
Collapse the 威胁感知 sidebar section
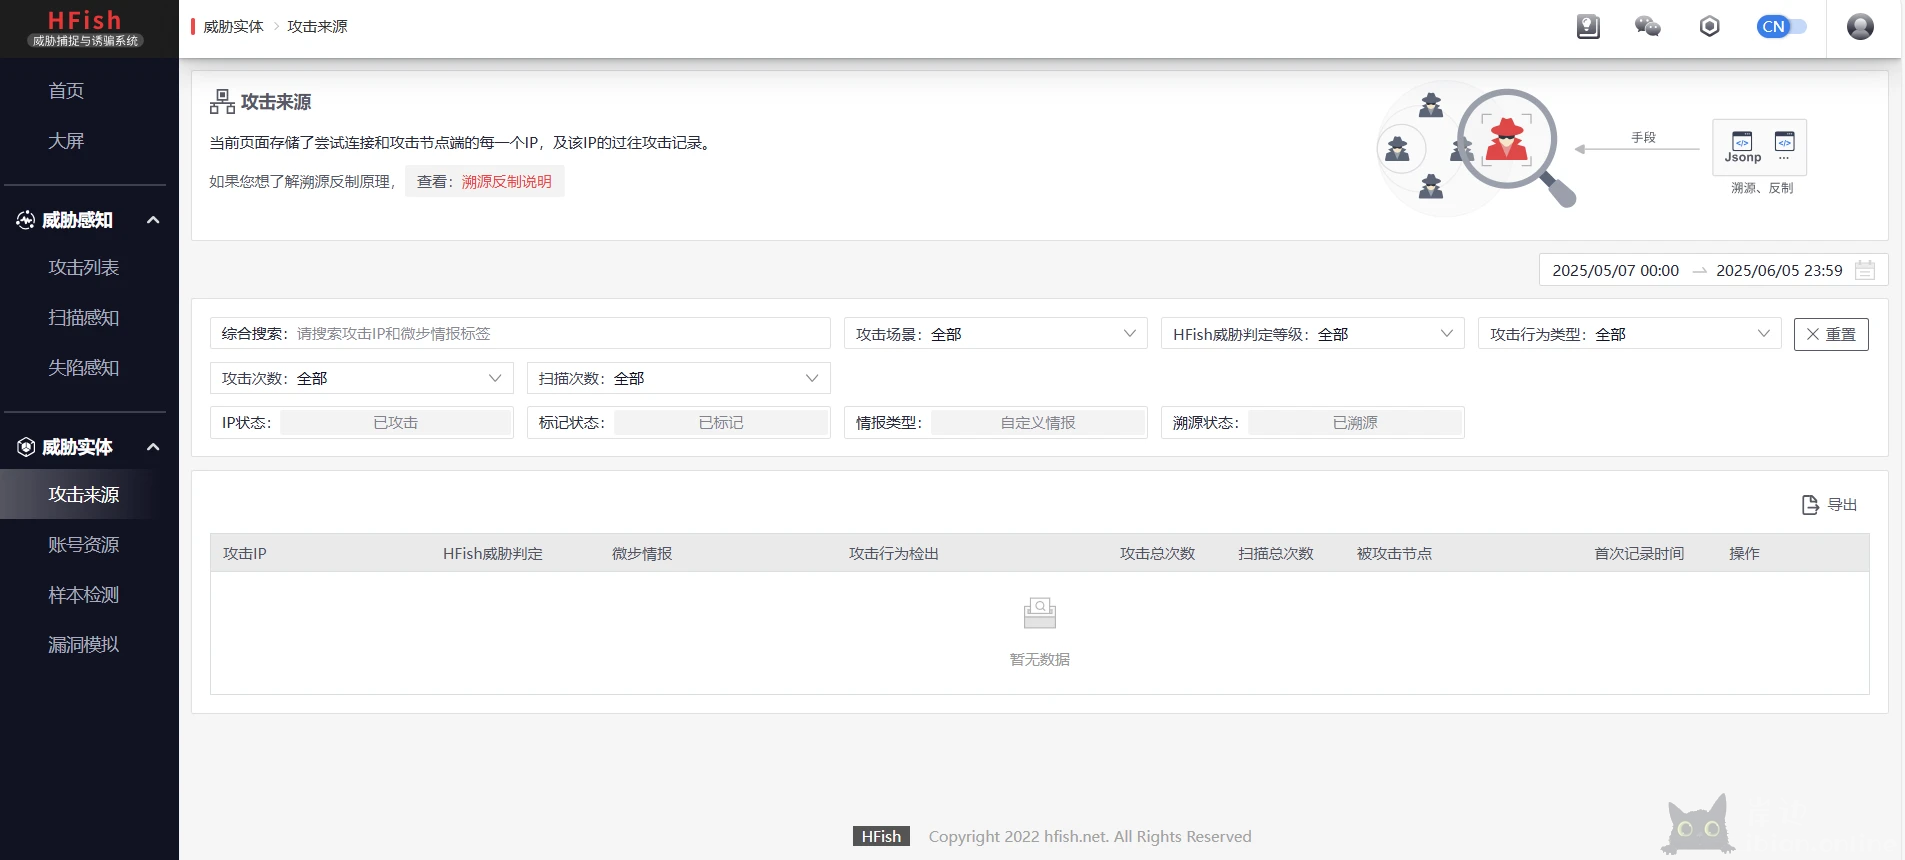pyautogui.click(x=153, y=220)
